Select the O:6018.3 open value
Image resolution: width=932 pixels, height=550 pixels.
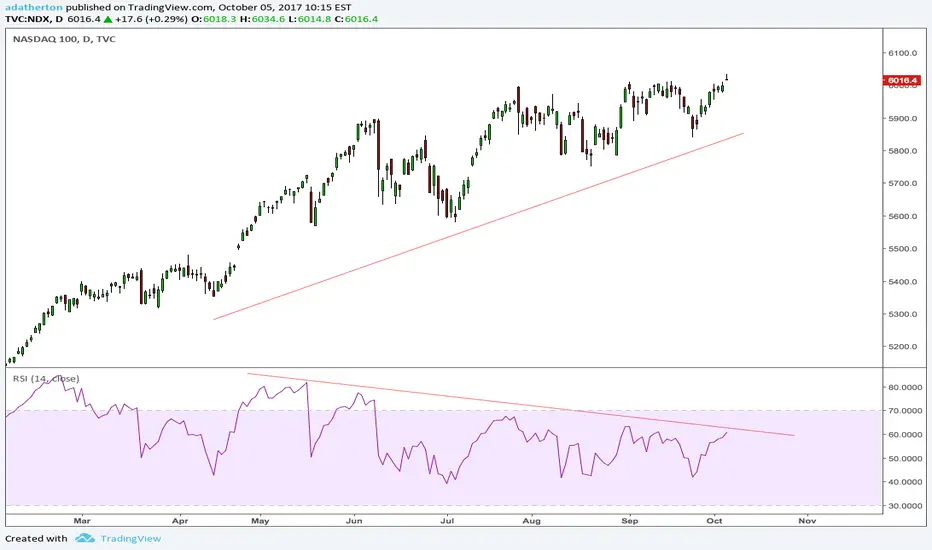tap(214, 19)
